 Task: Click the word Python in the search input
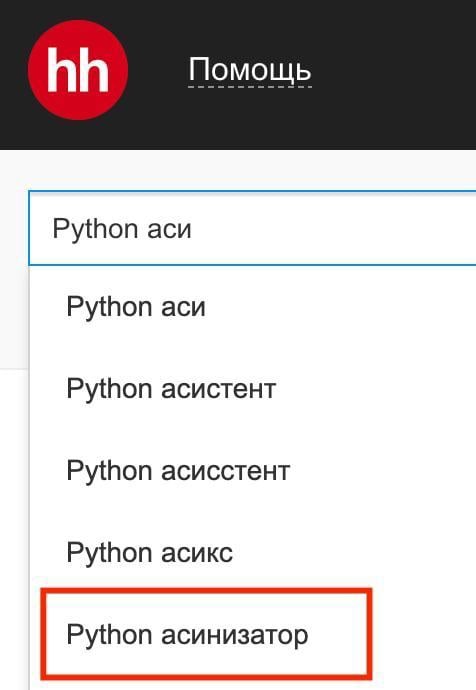pyautogui.click(x=95, y=230)
